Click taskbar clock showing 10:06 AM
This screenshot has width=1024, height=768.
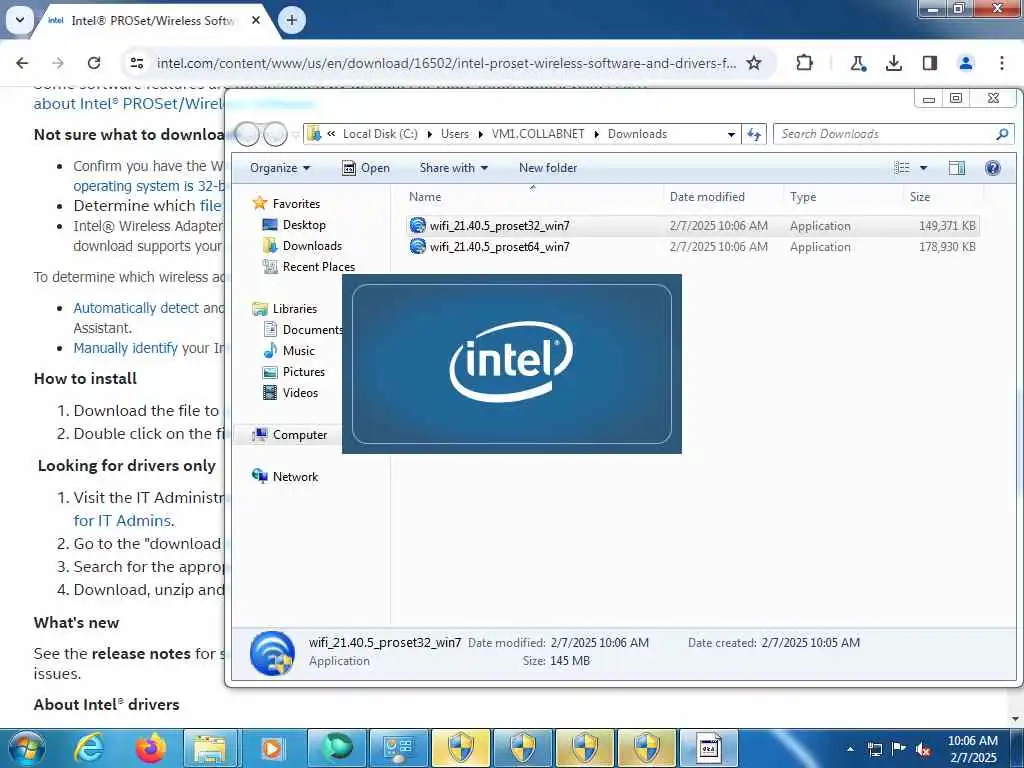tap(973, 749)
